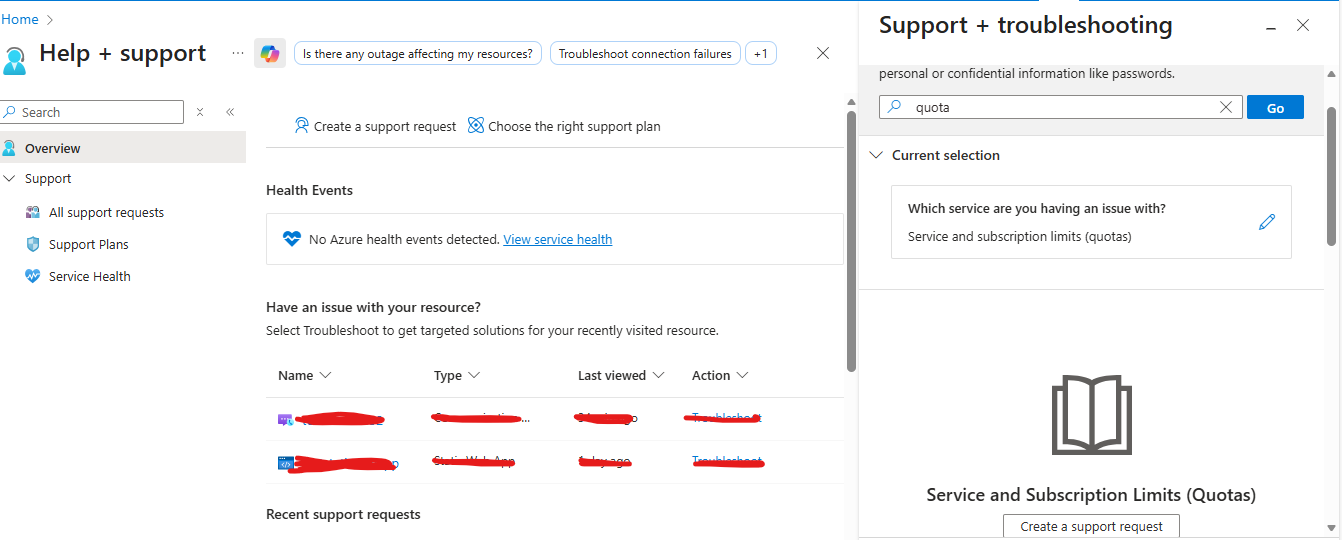Click the Support Plans shield icon
This screenshot has height=540, width=1342.
(32, 245)
